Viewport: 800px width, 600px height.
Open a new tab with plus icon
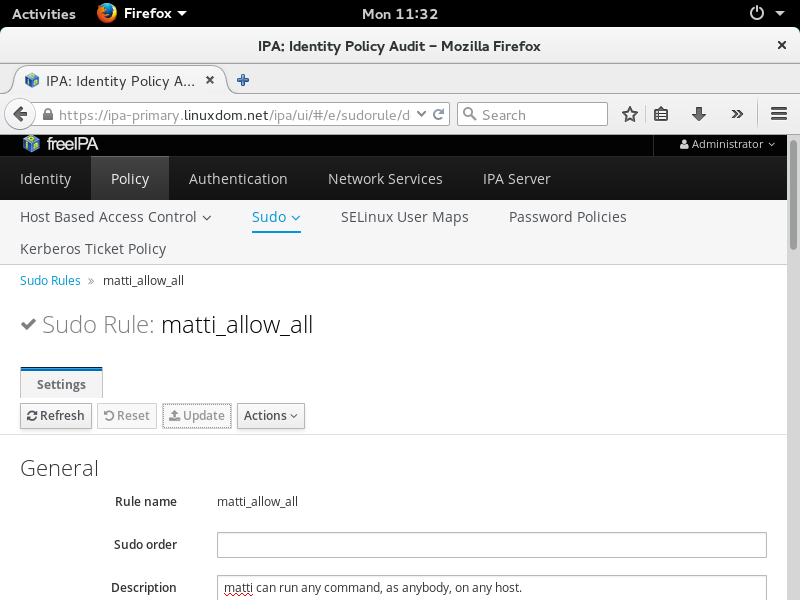243,80
